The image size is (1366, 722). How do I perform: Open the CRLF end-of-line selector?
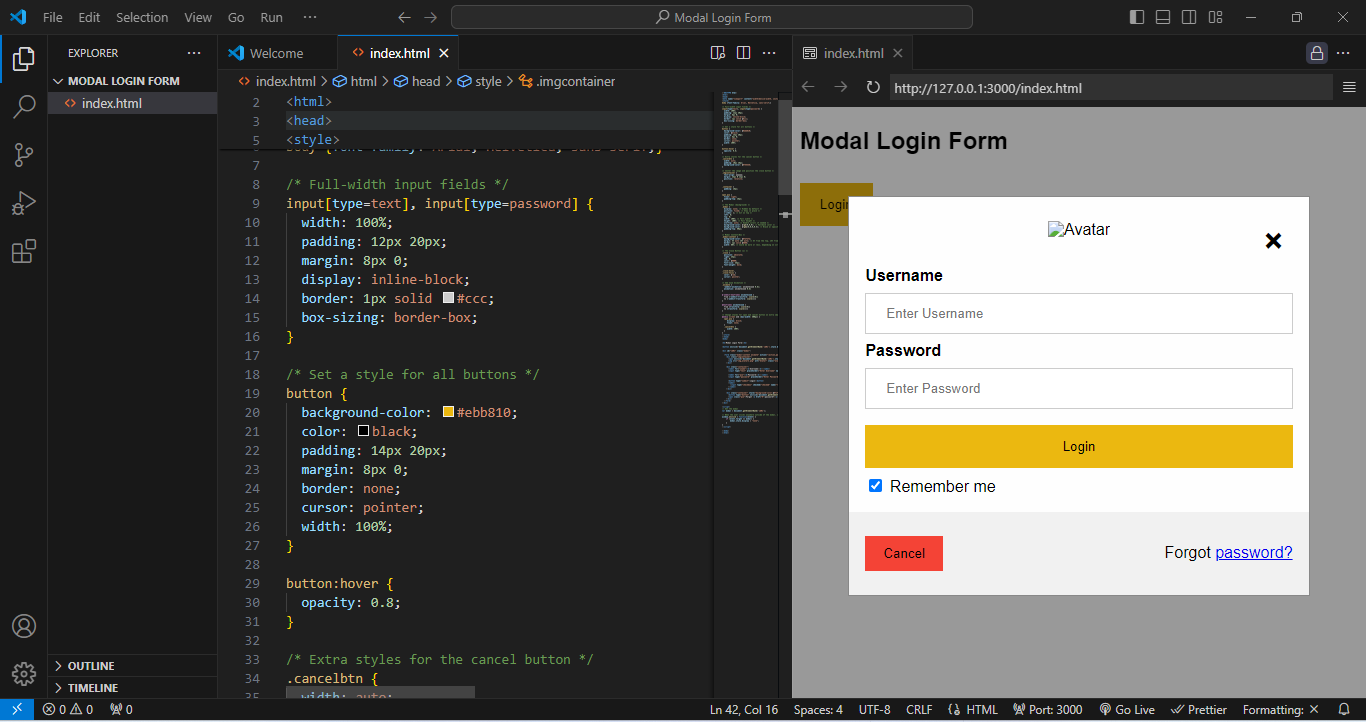(x=919, y=710)
